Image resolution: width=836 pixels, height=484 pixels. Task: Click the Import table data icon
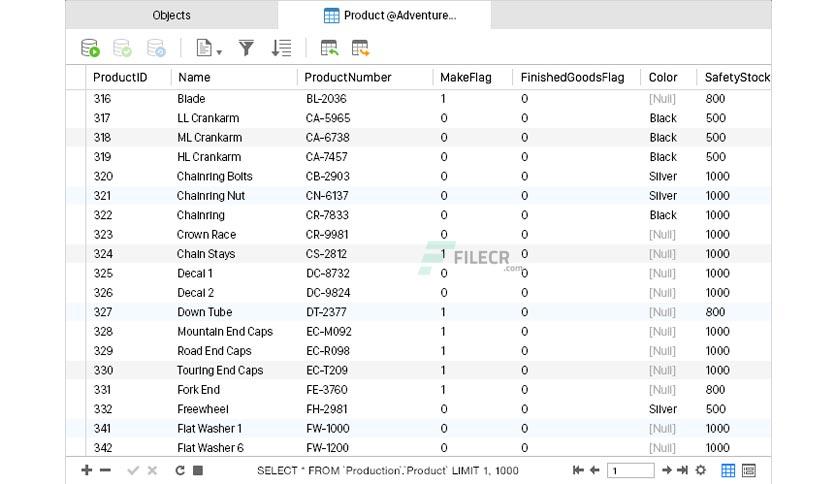329,48
